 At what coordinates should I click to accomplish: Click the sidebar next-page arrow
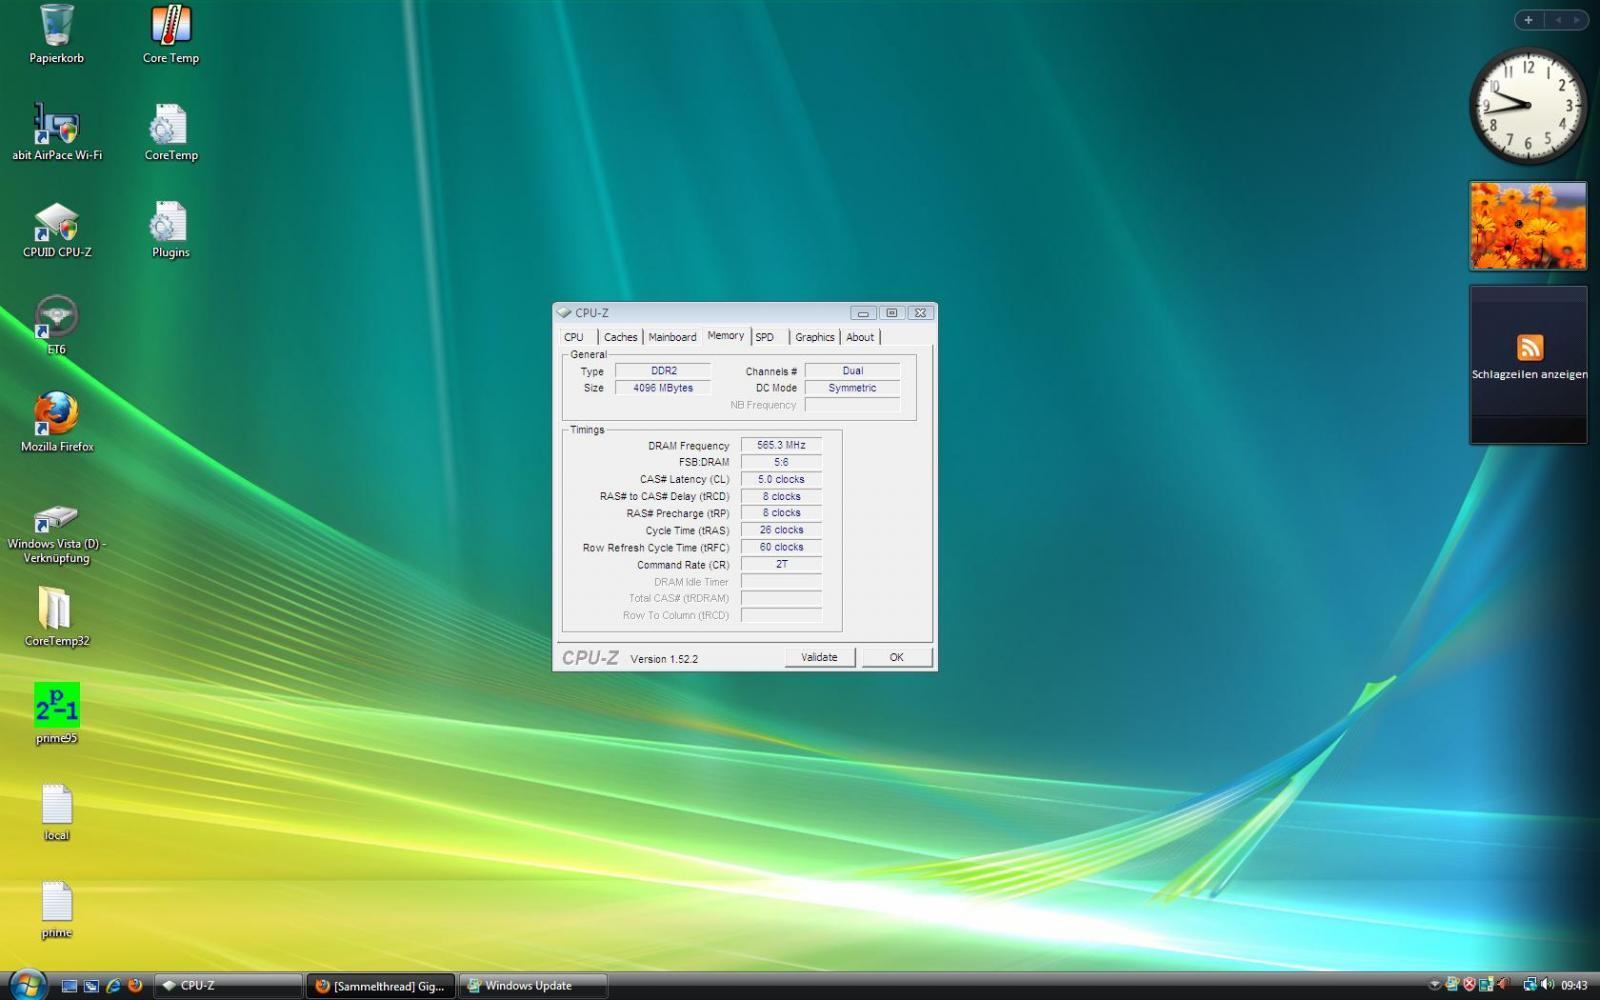click(1577, 19)
